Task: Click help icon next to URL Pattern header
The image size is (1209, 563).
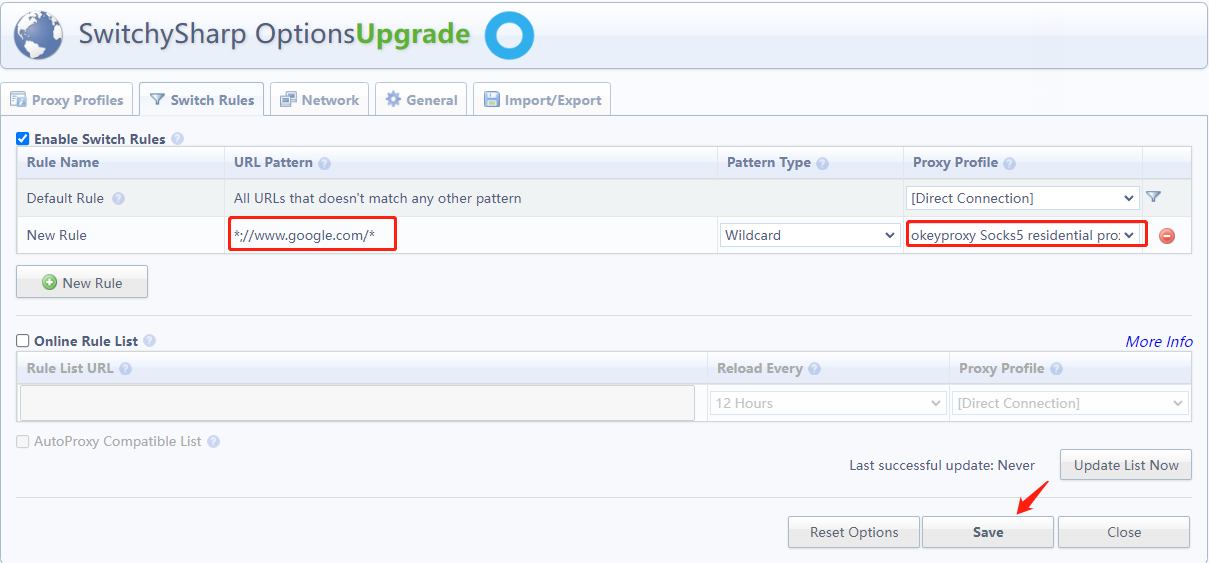Action: tap(324, 163)
